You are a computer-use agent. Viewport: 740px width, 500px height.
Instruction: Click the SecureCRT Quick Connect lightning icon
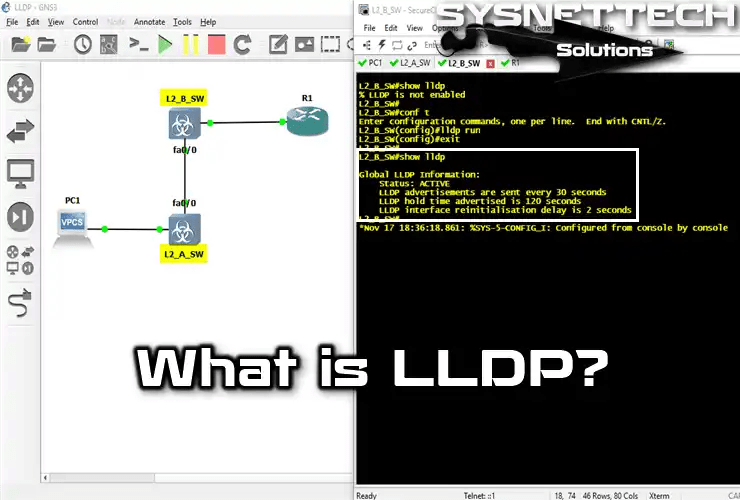click(x=381, y=45)
